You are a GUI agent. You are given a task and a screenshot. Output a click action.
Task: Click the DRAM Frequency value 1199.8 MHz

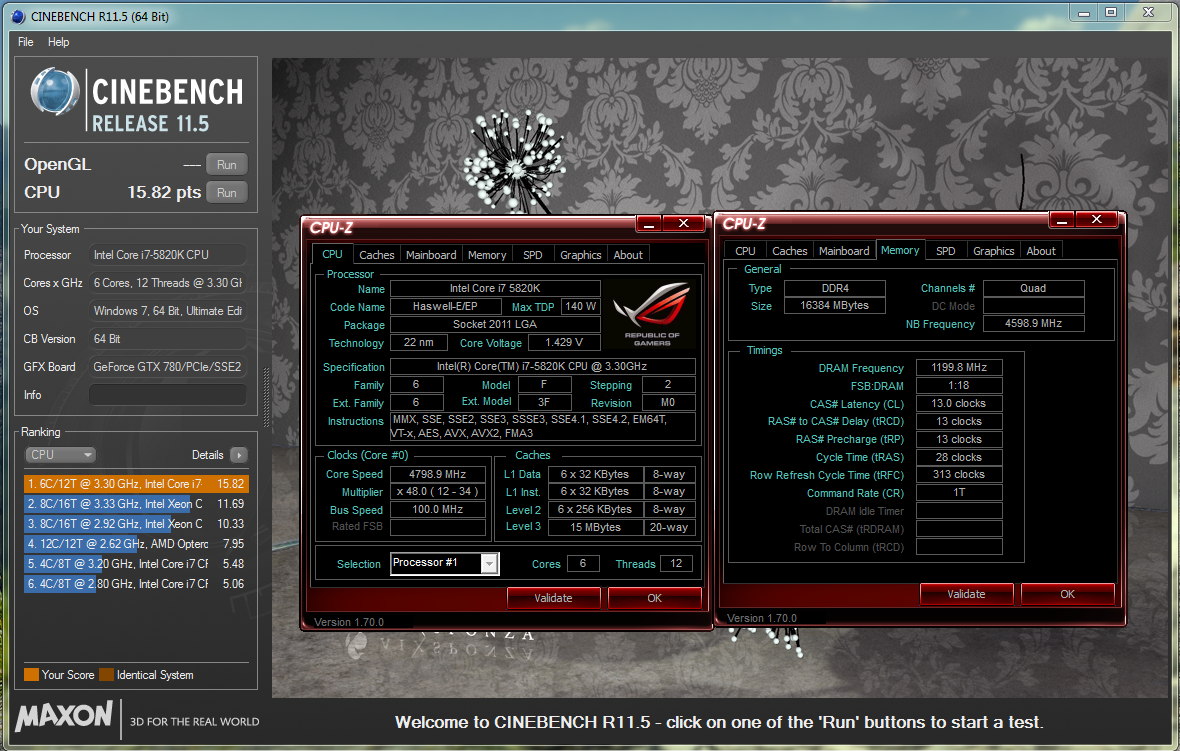(x=959, y=367)
